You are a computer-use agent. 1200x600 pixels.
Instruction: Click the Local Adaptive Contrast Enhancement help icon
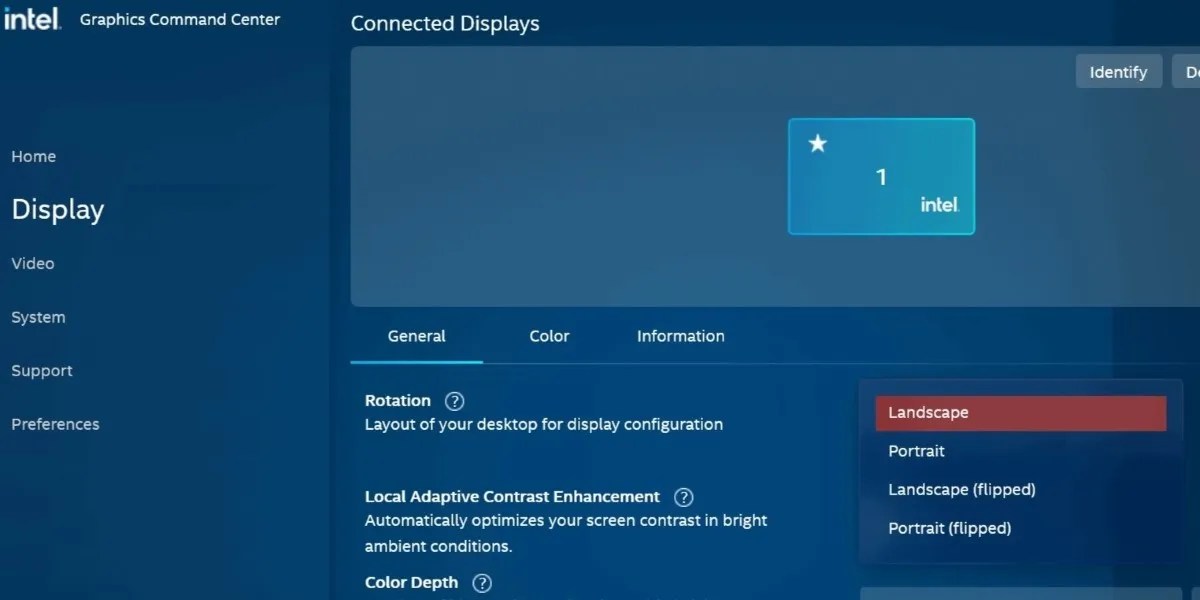pyautogui.click(x=683, y=497)
